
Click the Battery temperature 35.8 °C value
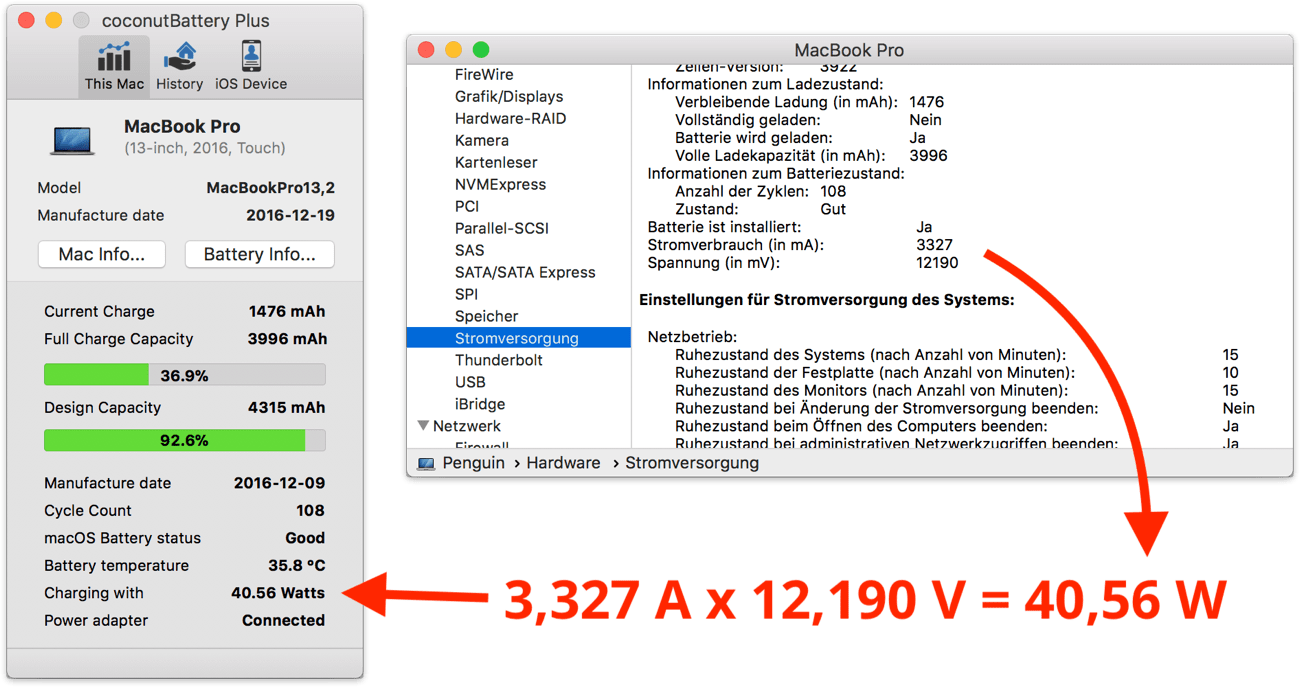(x=296, y=565)
